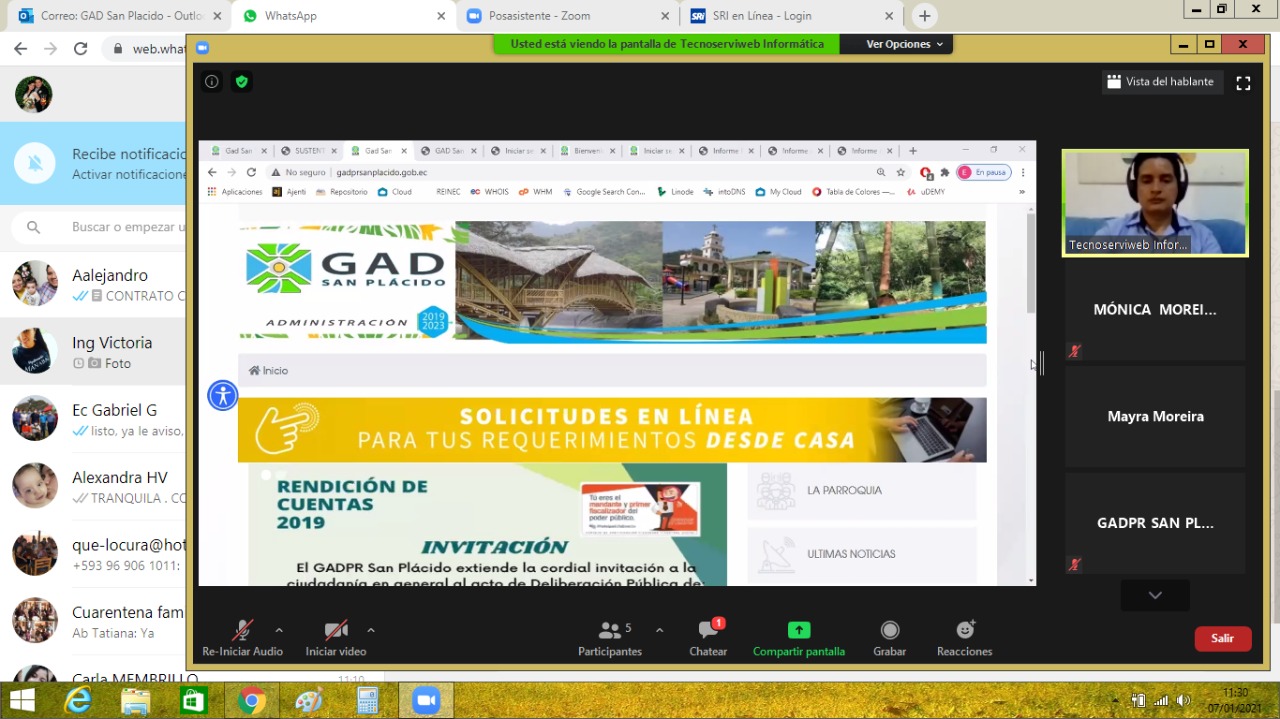Start recording with the Grabar button
The height and width of the screenshot is (719, 1280).
click(889, 631)
